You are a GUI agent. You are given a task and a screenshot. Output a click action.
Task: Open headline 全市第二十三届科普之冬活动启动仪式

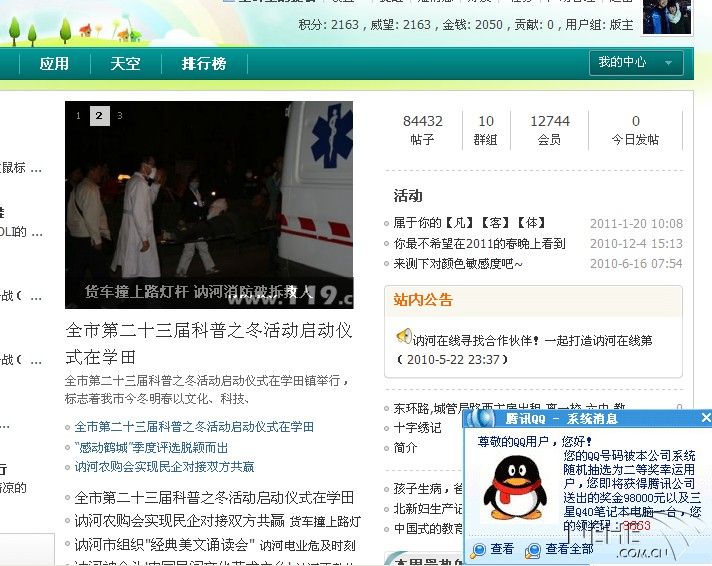coord(208,343)
